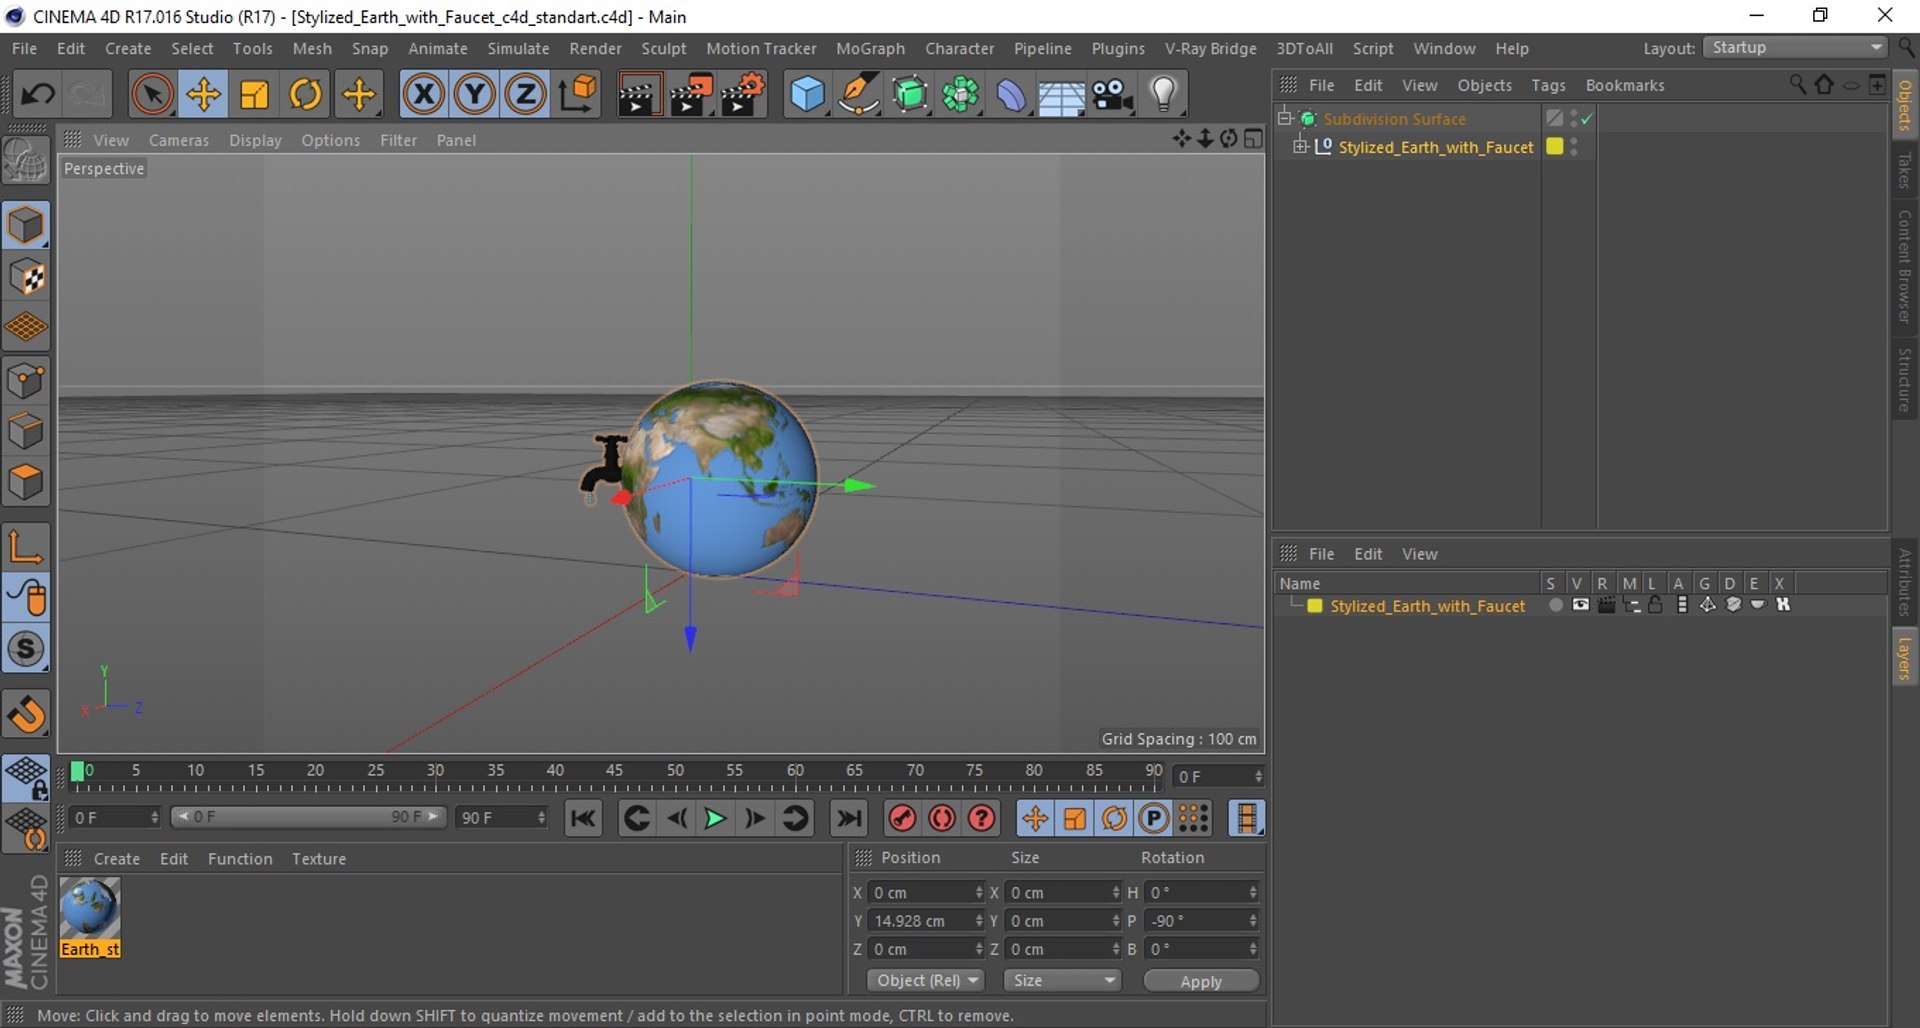The image size is (1920, 1028).
Task: Click yellow layer swatch of Stylized_Earth_with_Faucet object
Action: tap(1555, 147)
